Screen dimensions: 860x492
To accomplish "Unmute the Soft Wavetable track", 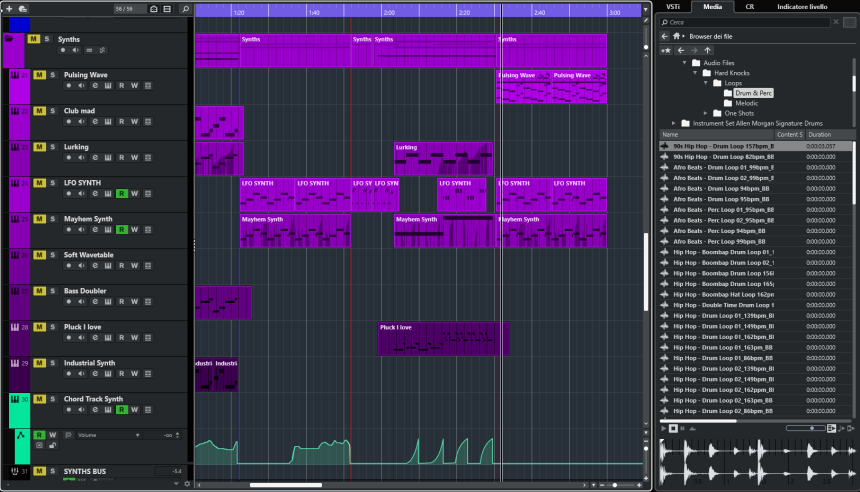I will coord(39,255).
